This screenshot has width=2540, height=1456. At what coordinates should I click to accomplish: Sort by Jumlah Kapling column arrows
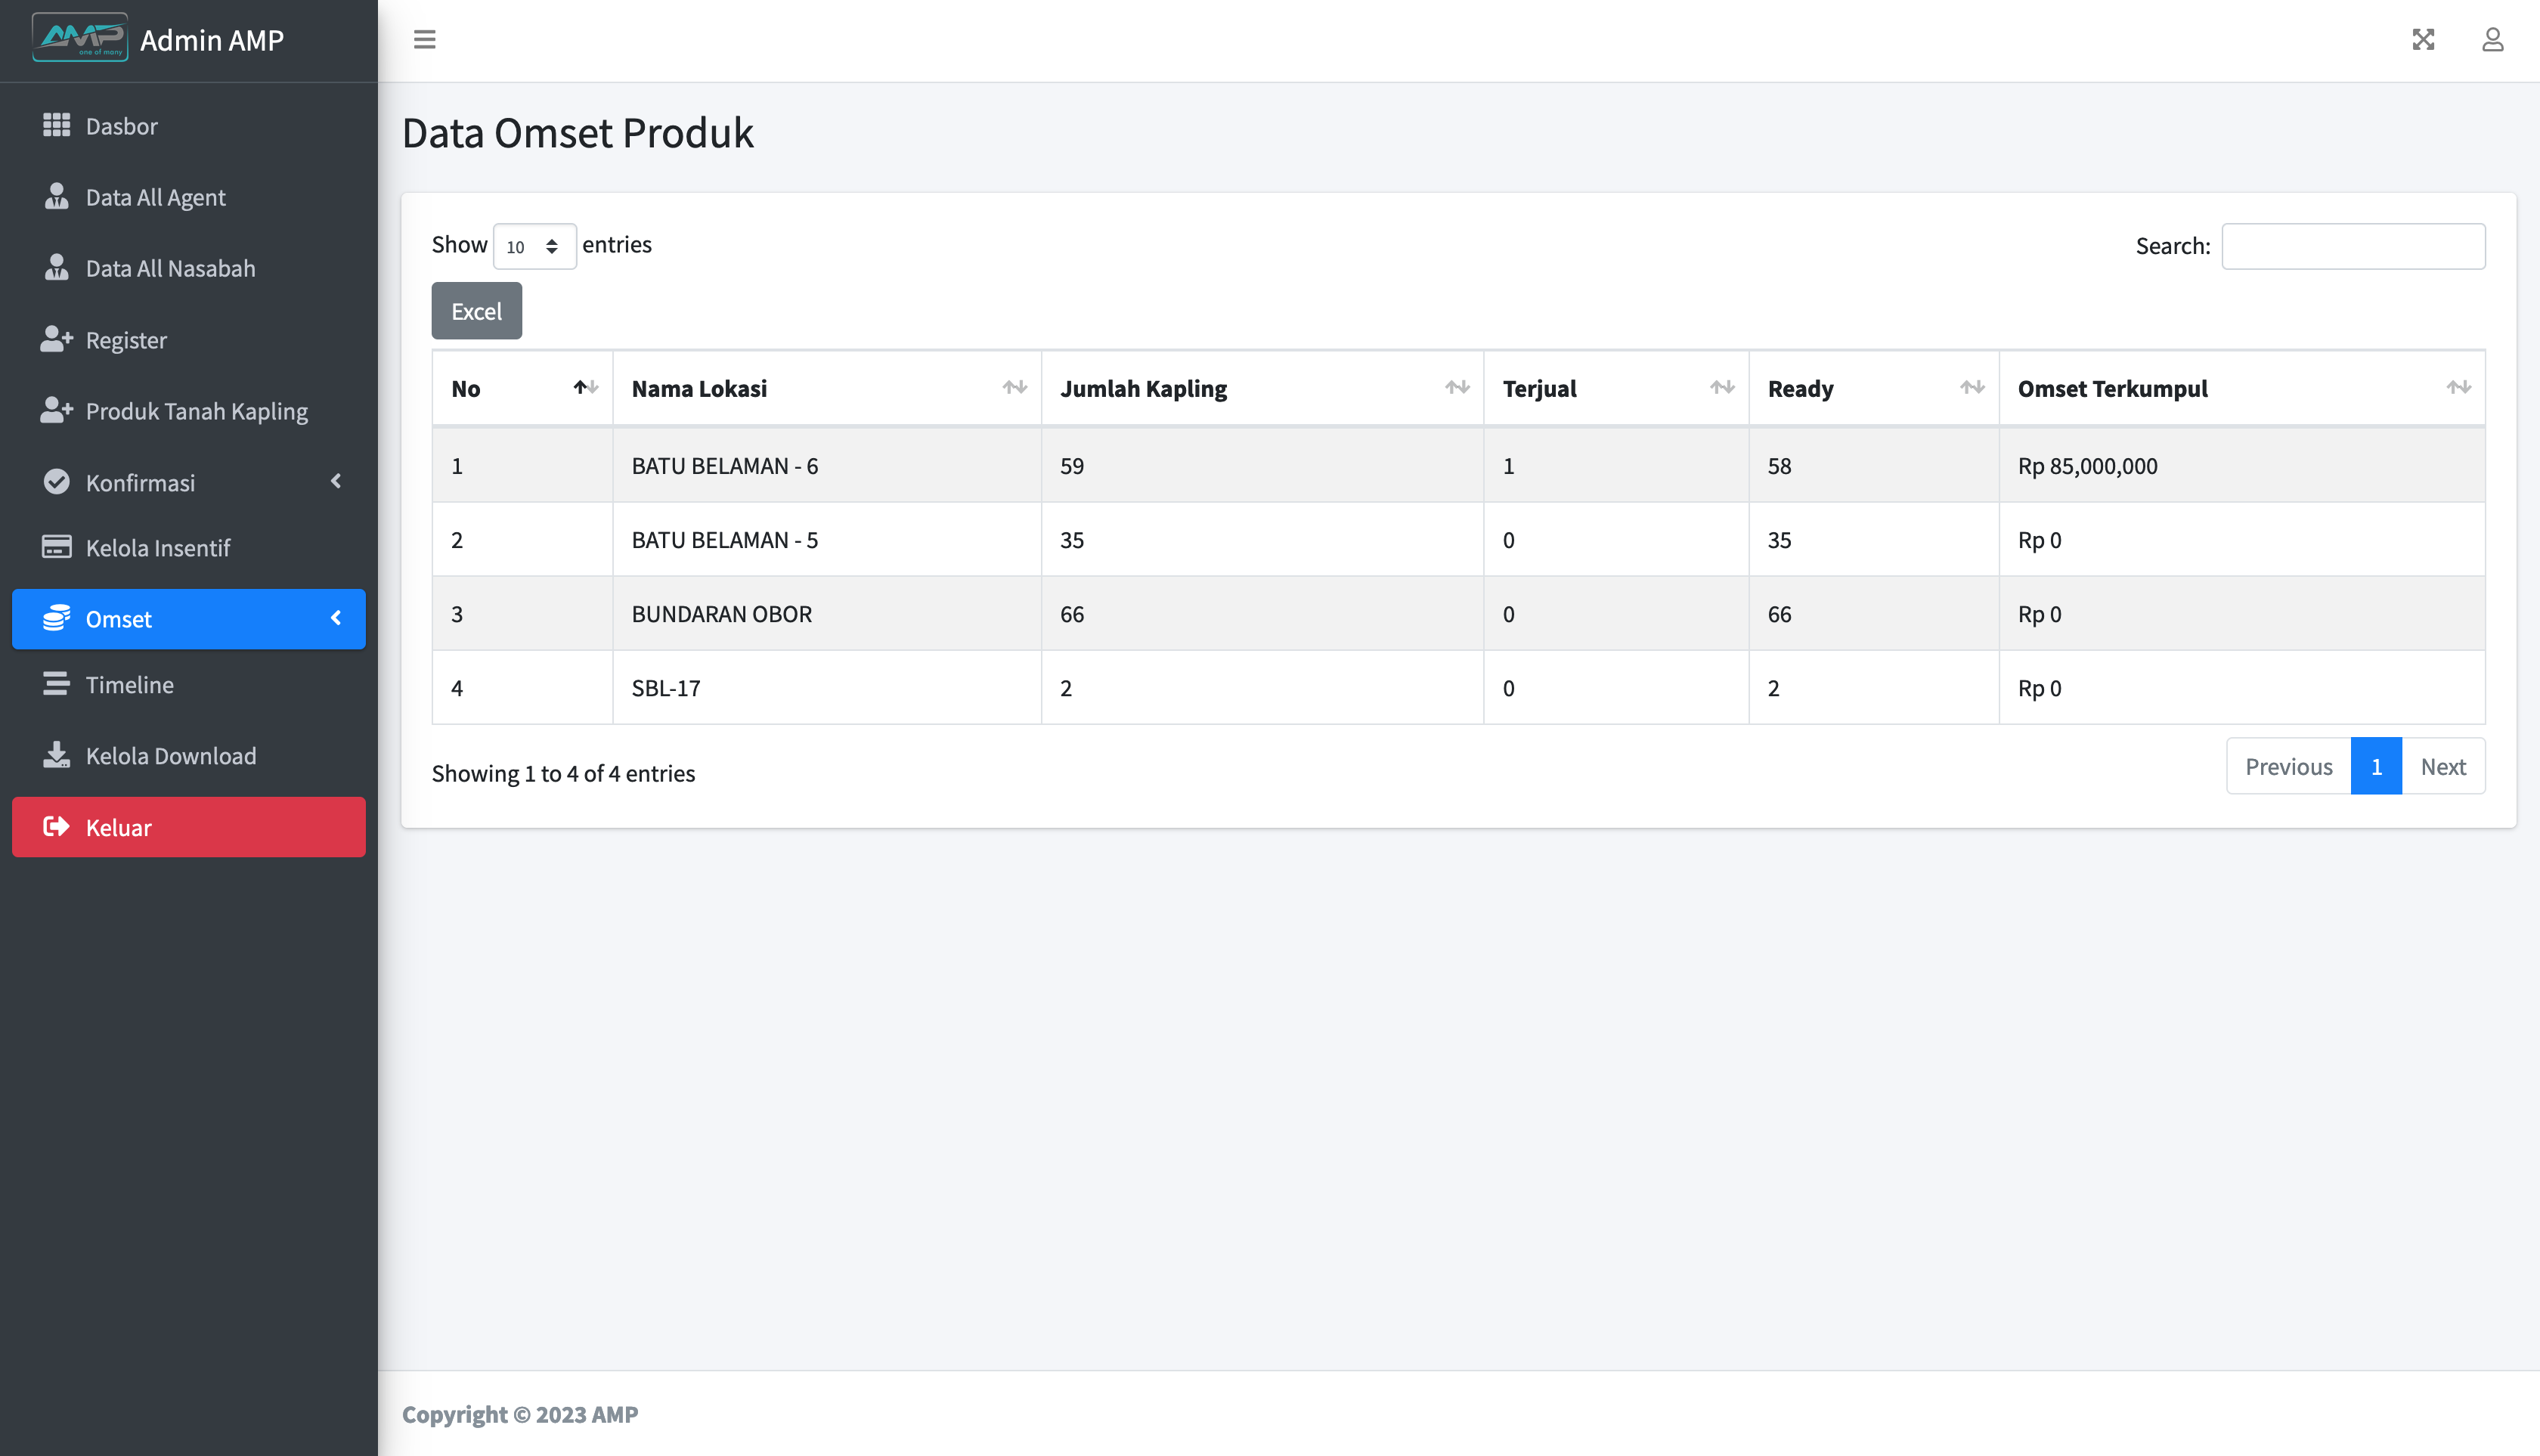point(1457,387)
